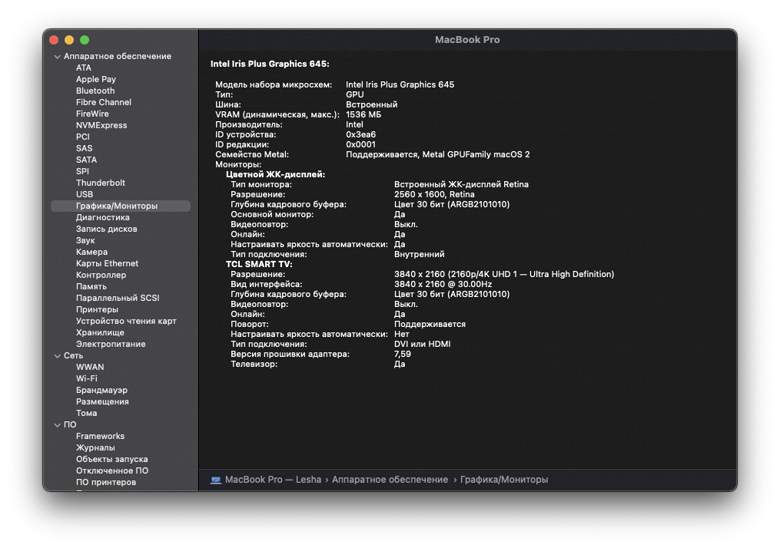Click the 2560 x 1600, Retina value
This screenshot has height=548, width=780.
pyautogui.click(x=434, y=194)
